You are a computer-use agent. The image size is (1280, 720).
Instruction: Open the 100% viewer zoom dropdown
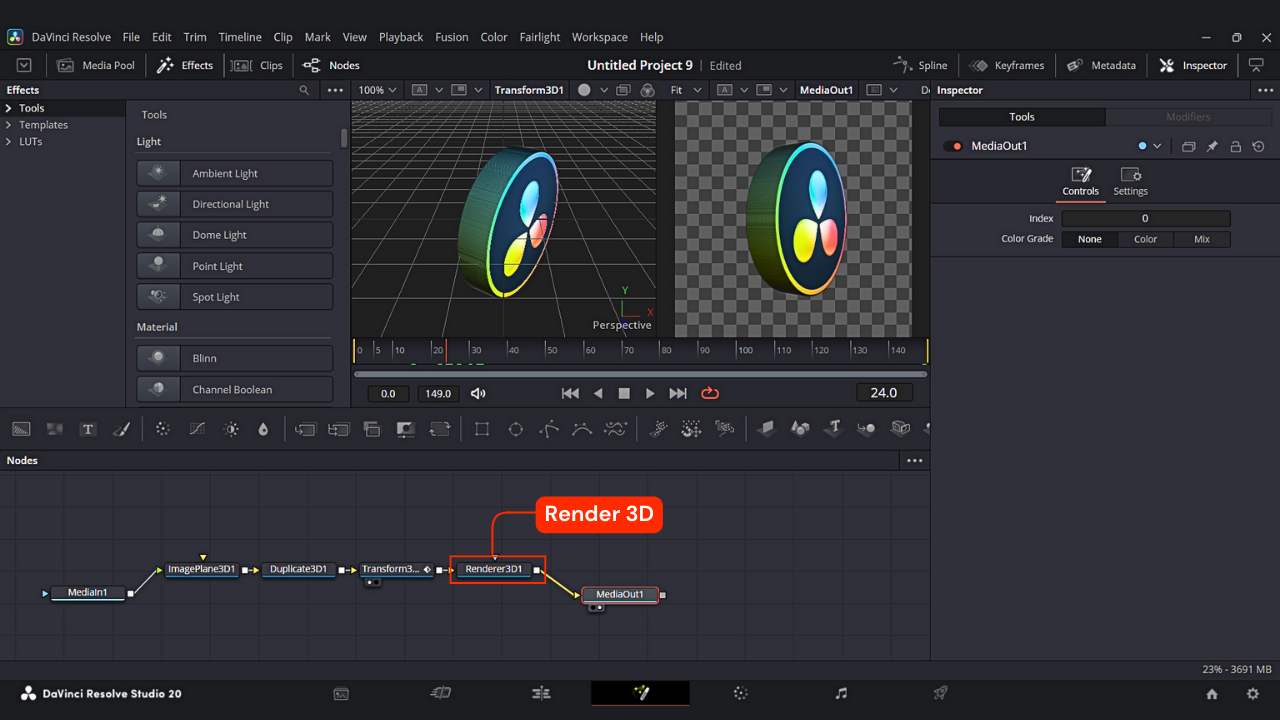click(x=378, y=90)
